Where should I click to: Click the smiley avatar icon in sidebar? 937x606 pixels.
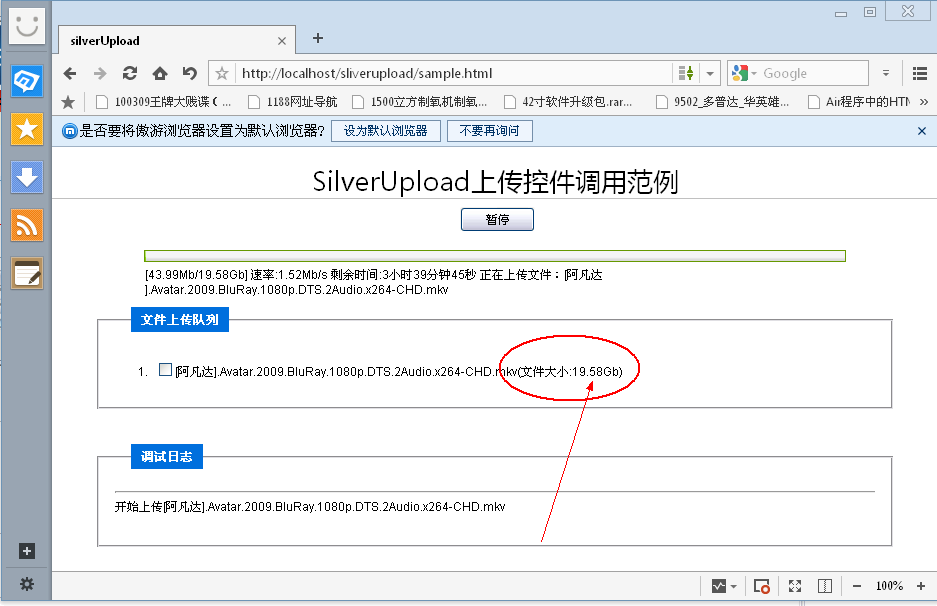[x=26, y=26]
